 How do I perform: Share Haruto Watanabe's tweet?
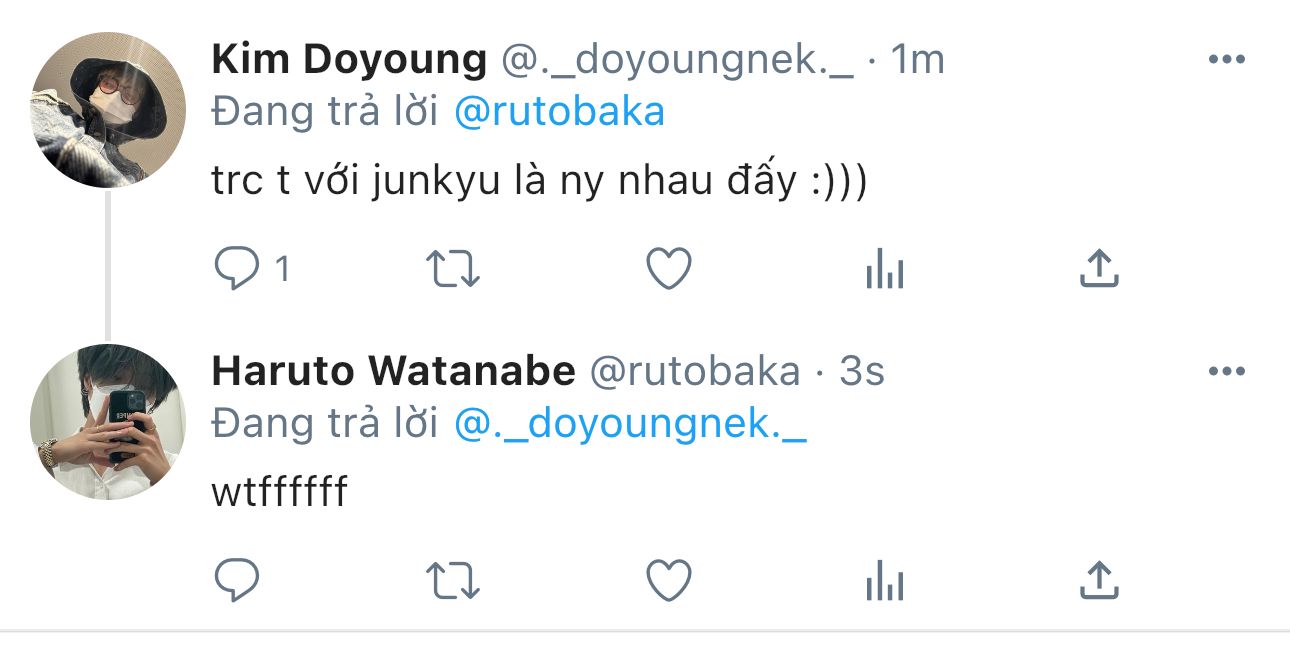1098,579
